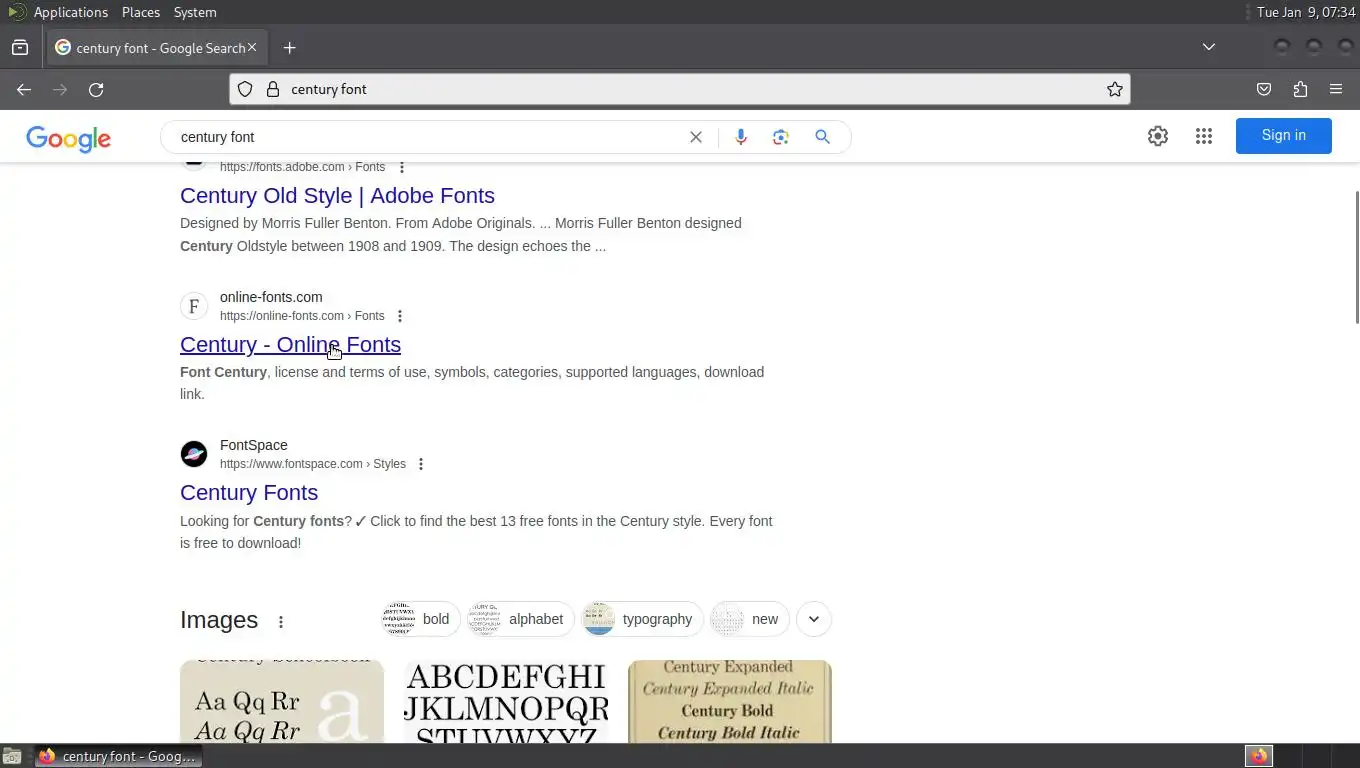Image resolution: width=1360 pixels, height=768 pixels.
Task: Go back to the previous page
Action: [24, 89]
